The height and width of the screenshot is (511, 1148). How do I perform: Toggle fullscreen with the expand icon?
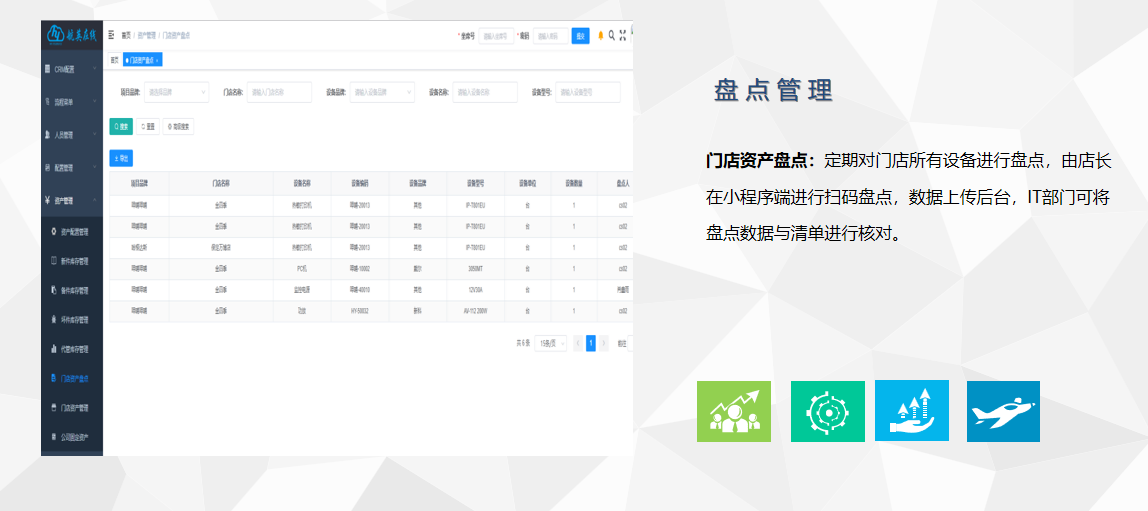623,35
